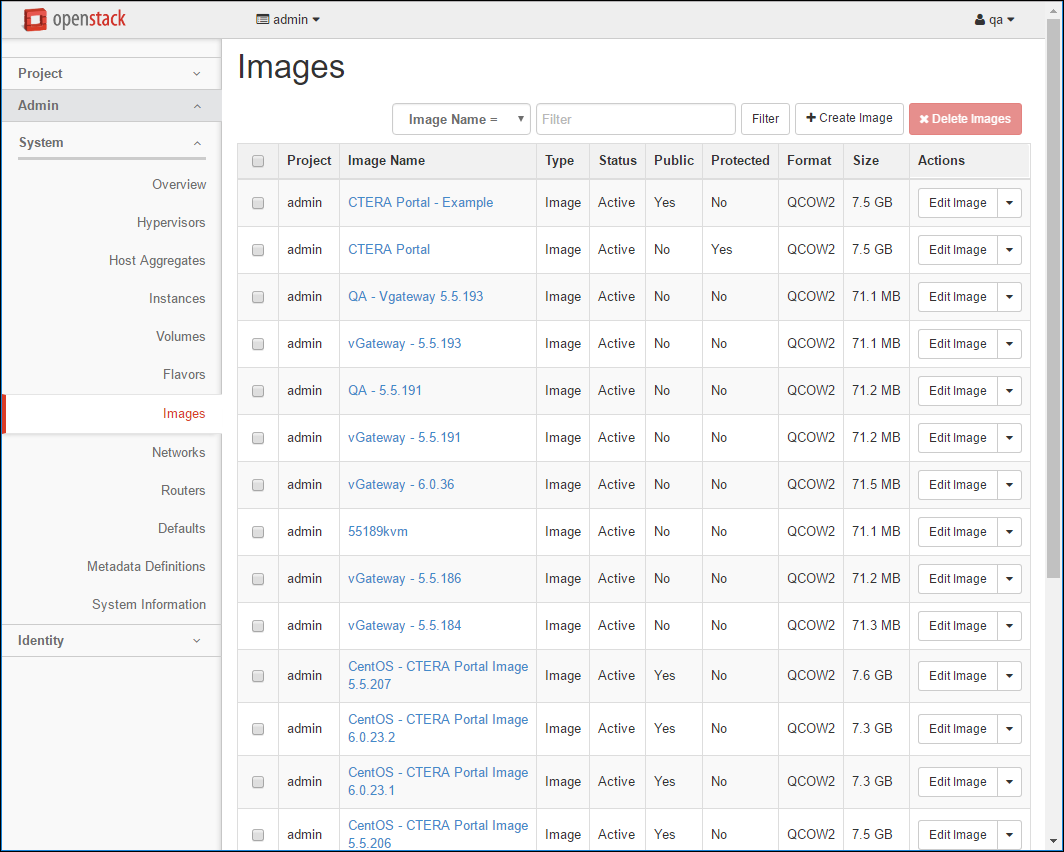Check the vGateway - 5.5.193 row checkbox
Viewport: 1064px width, 852px height.
258,344
